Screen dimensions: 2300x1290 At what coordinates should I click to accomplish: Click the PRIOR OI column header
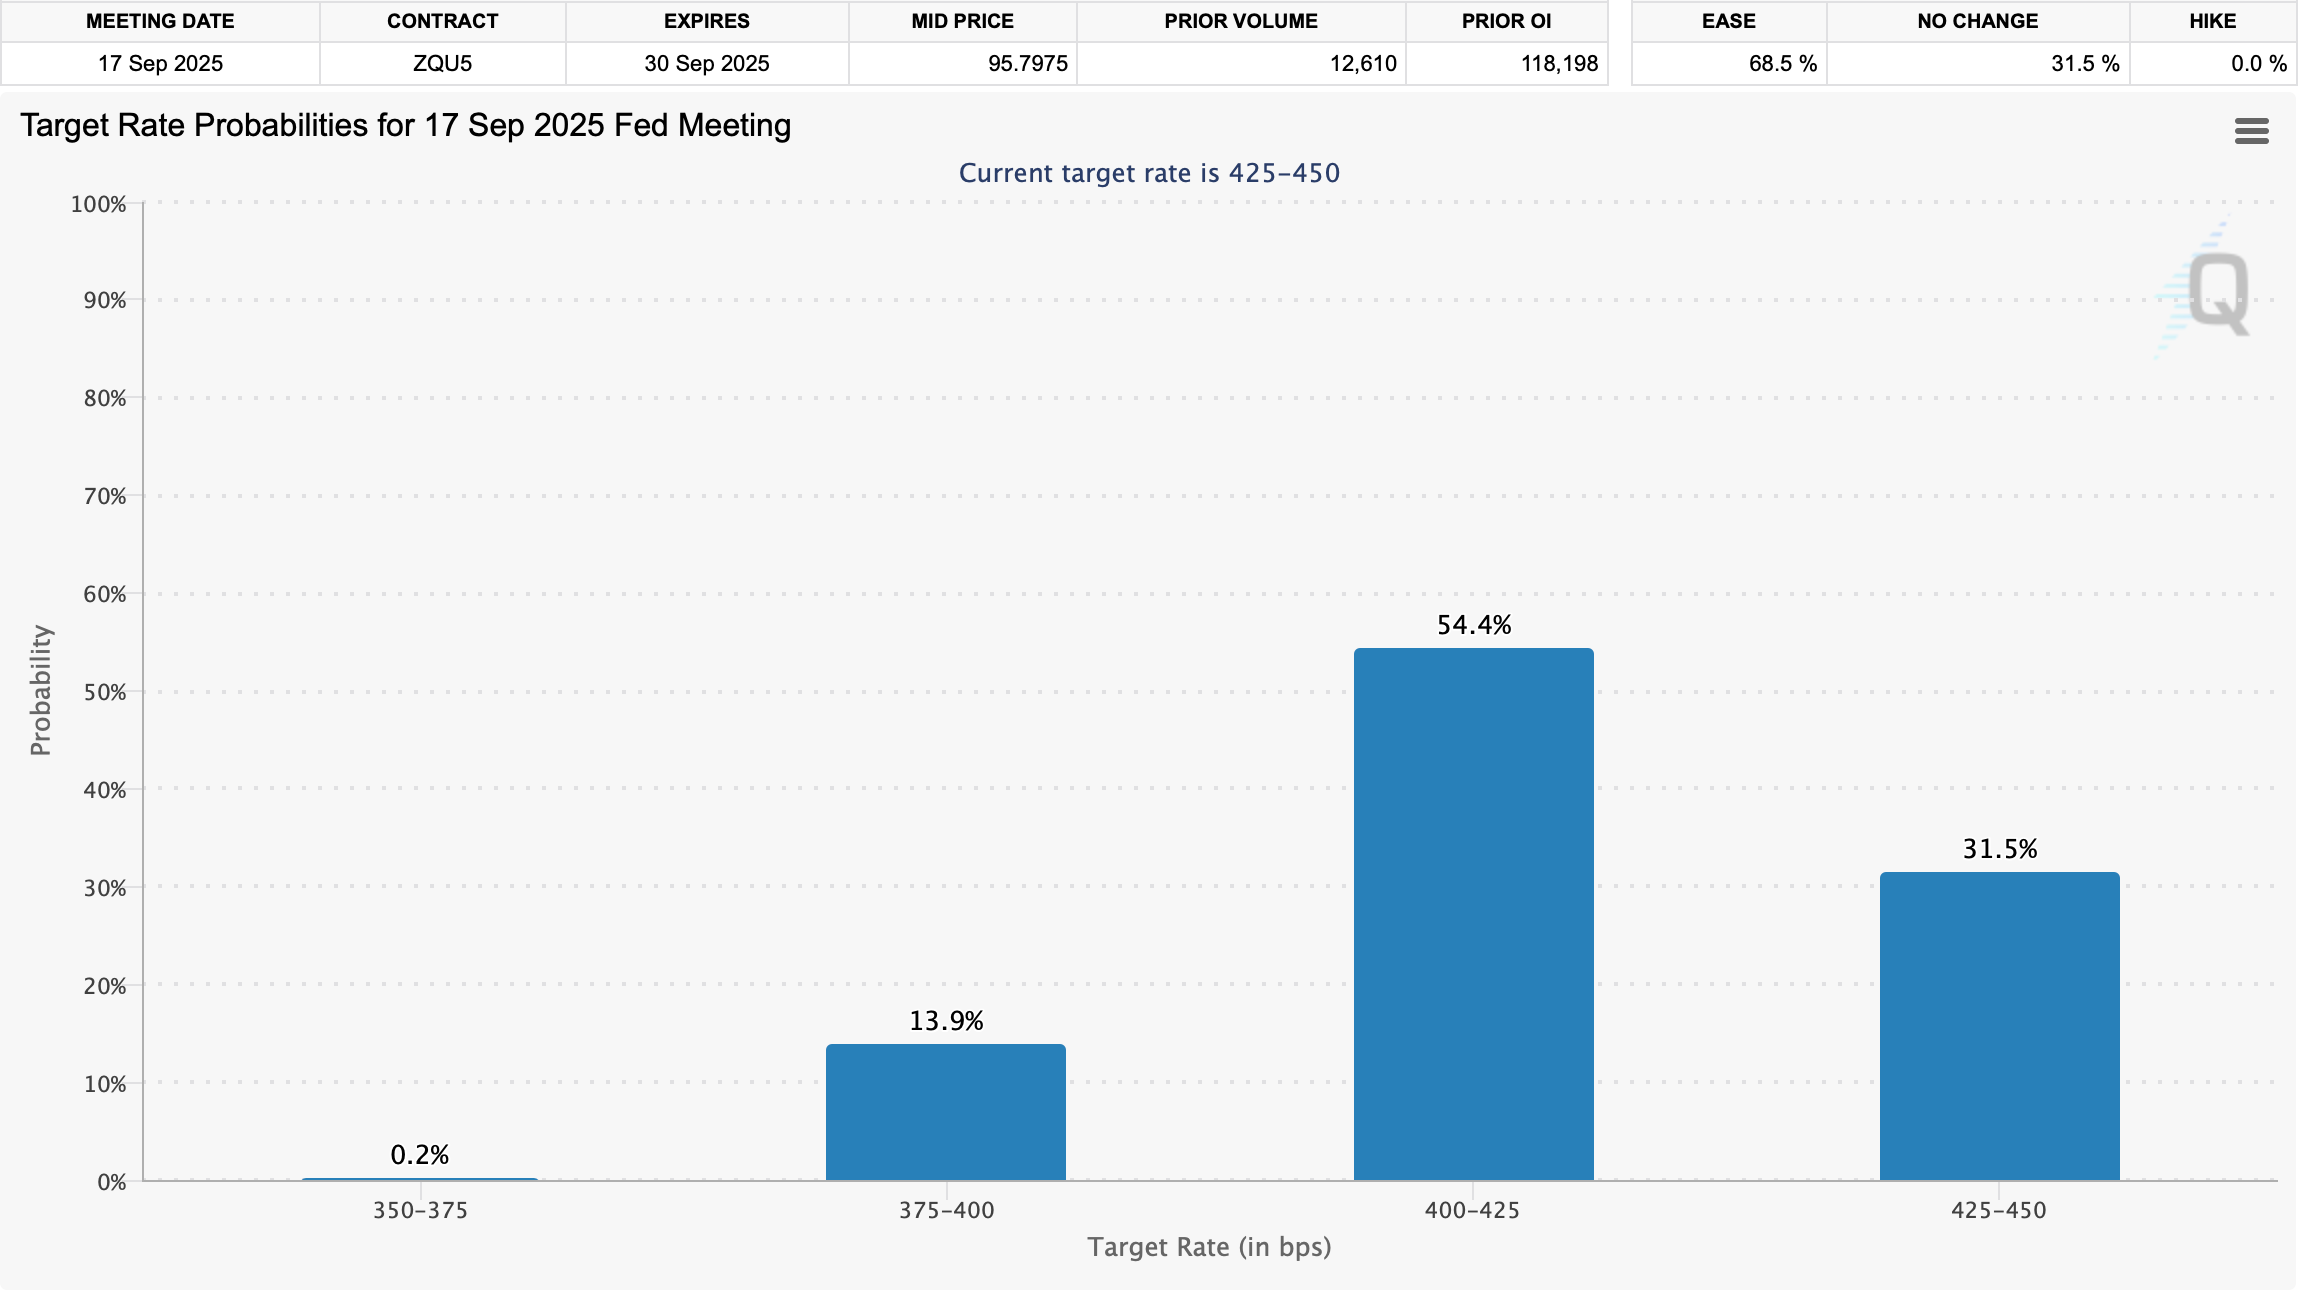click(x=1506, y=21)
